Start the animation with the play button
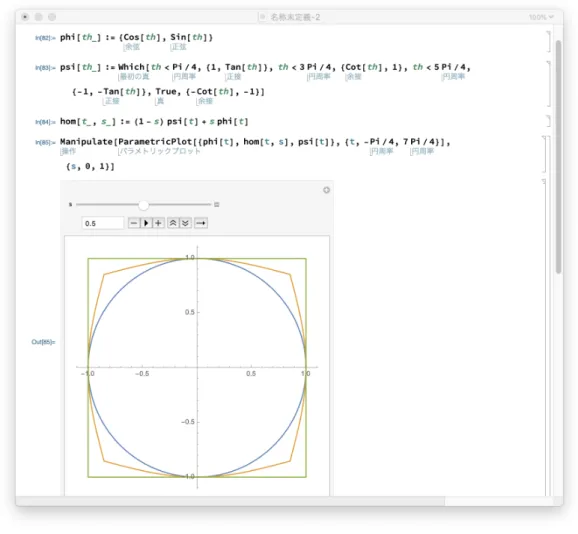 tap(146, 223)
